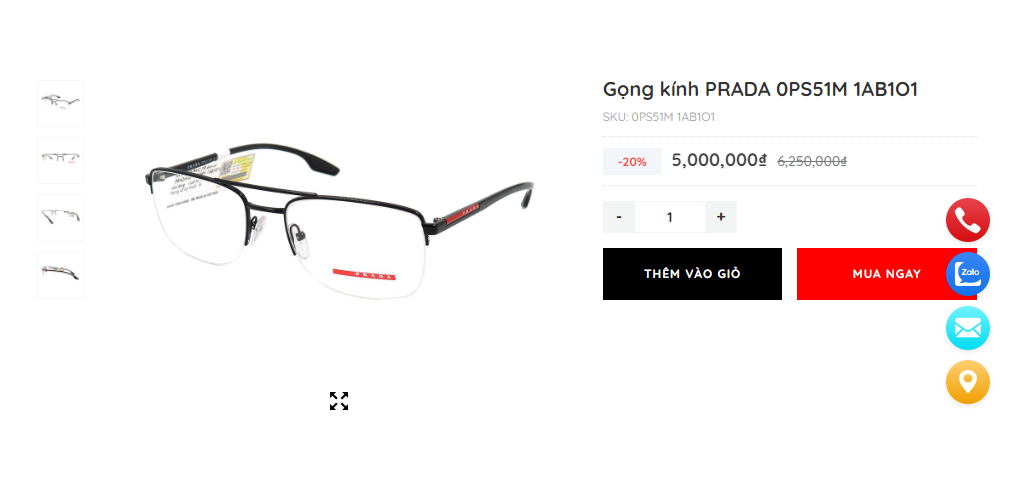This screenshot has height=504, width=1014.
Task: Click the 5,000,000₫ sale price
Action: 719,160
